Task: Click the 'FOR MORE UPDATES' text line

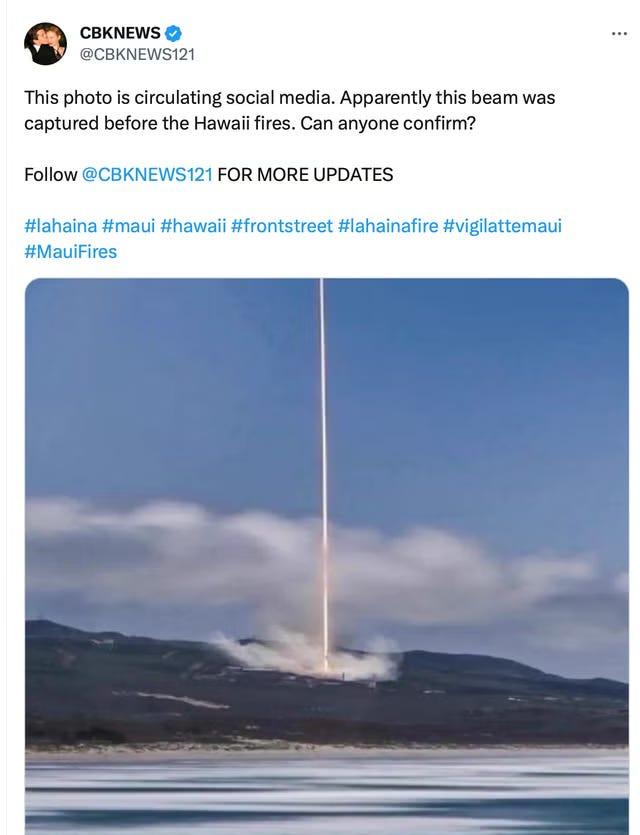Action: [x=305, y=175]
